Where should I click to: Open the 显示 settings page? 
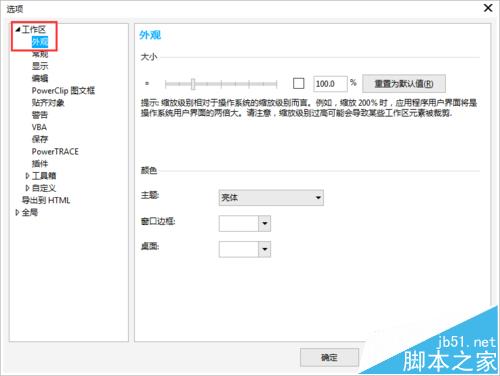coord(40,66)
